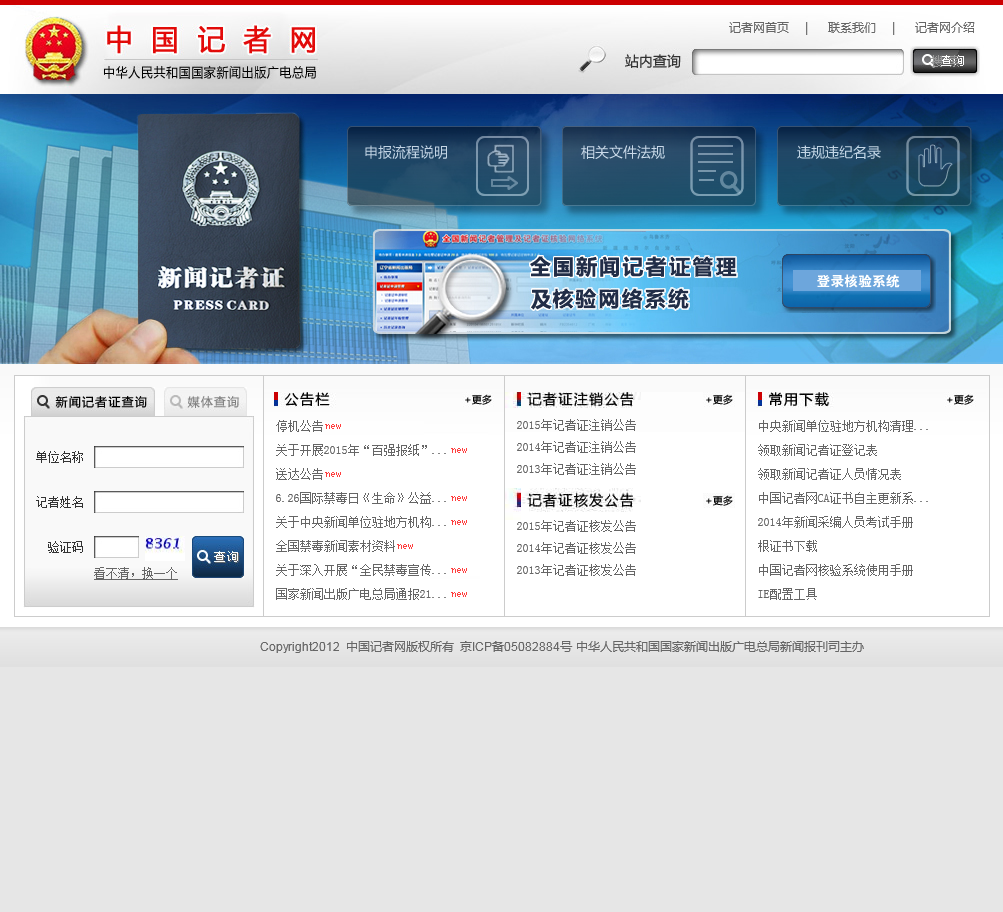1003x912 pixels.
Task: Expand 更多 for 记者证核发公告
Action: (x=720, y=501)
